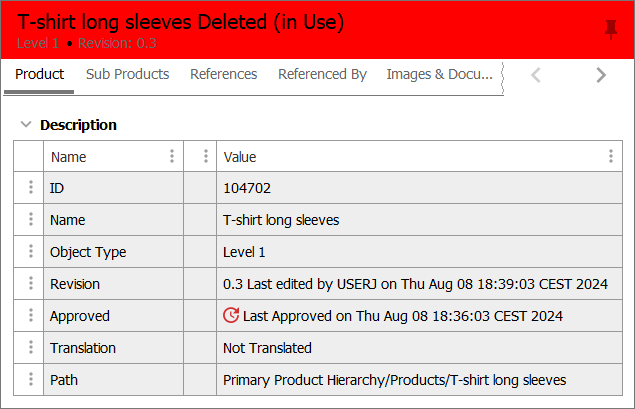
Task: Select the ID value 104702
Action: click(247, 188)
